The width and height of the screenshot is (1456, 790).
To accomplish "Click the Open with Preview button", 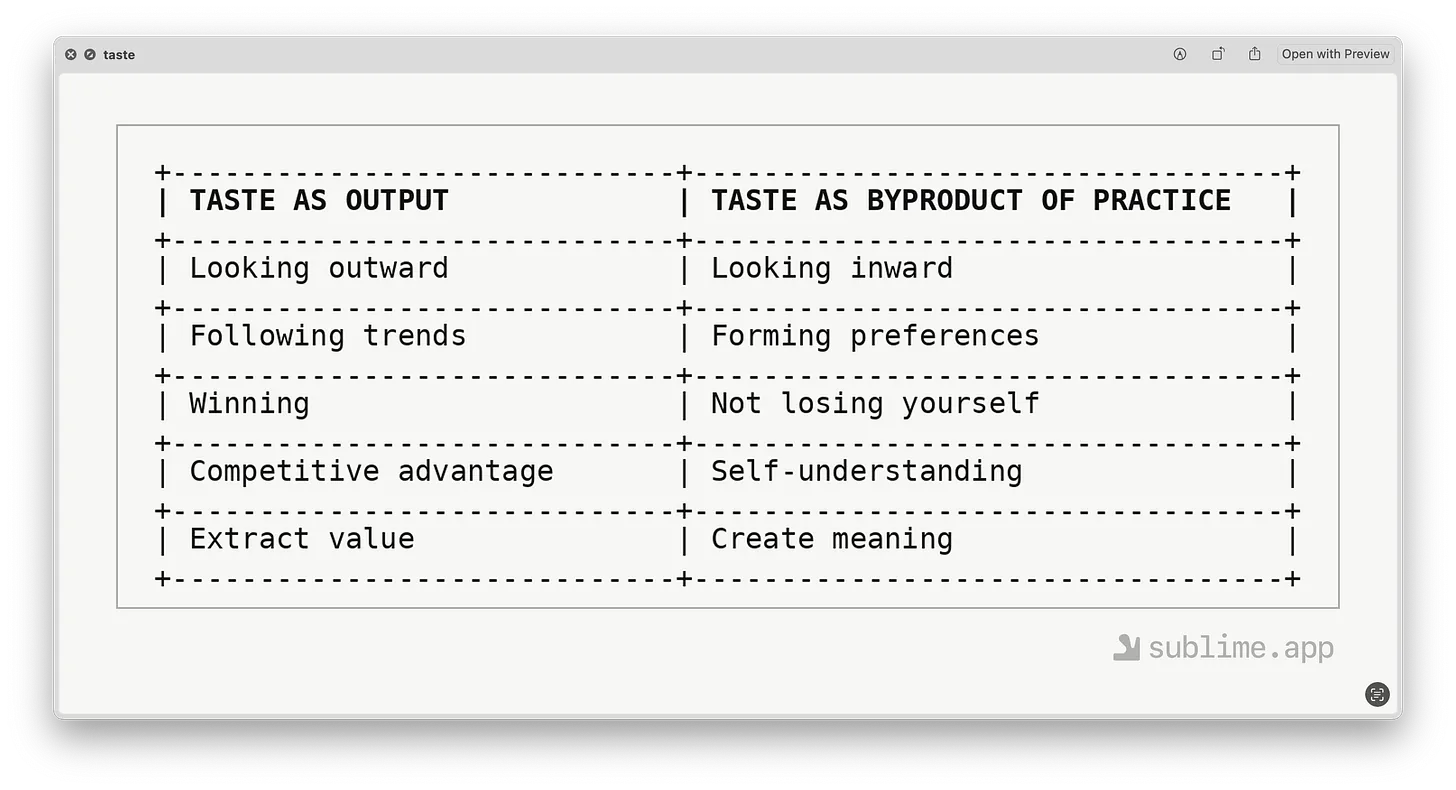I will 1335,54.
